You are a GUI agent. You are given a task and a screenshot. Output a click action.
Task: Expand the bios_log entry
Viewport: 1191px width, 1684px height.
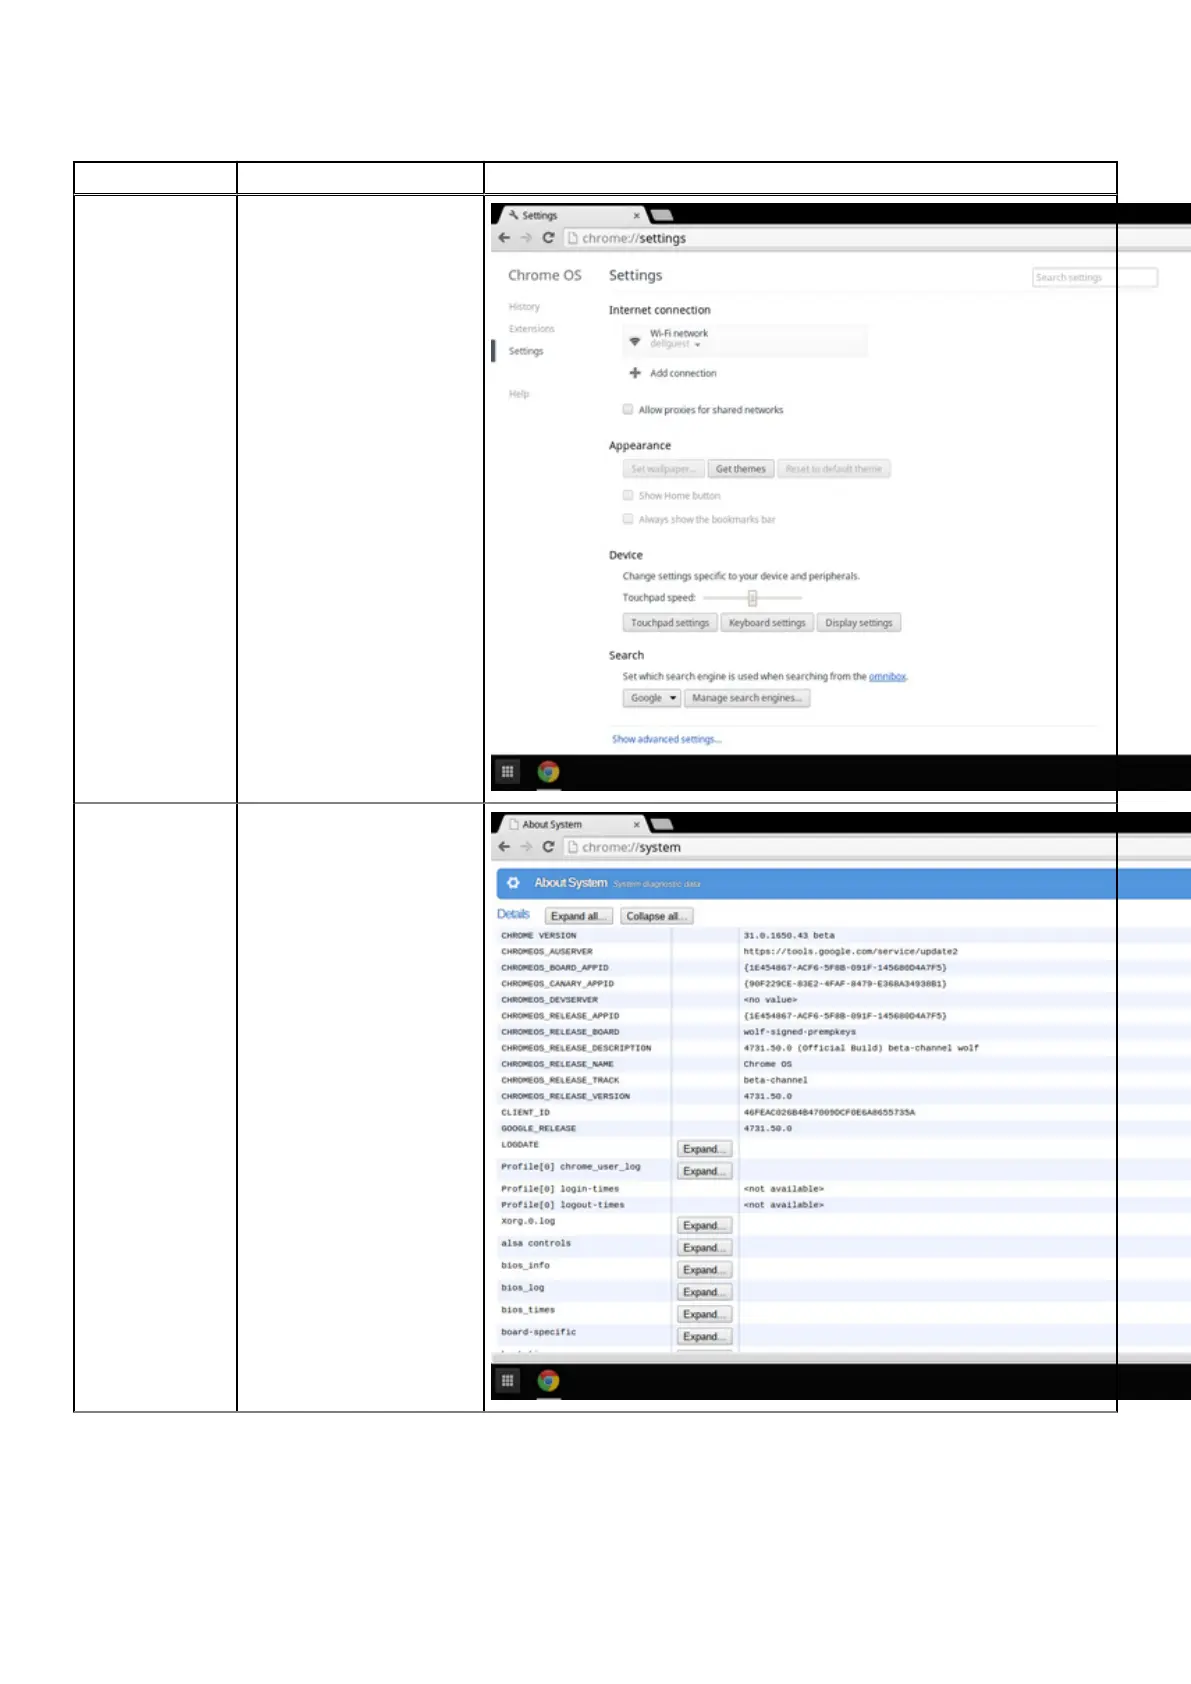(705, 1292)
